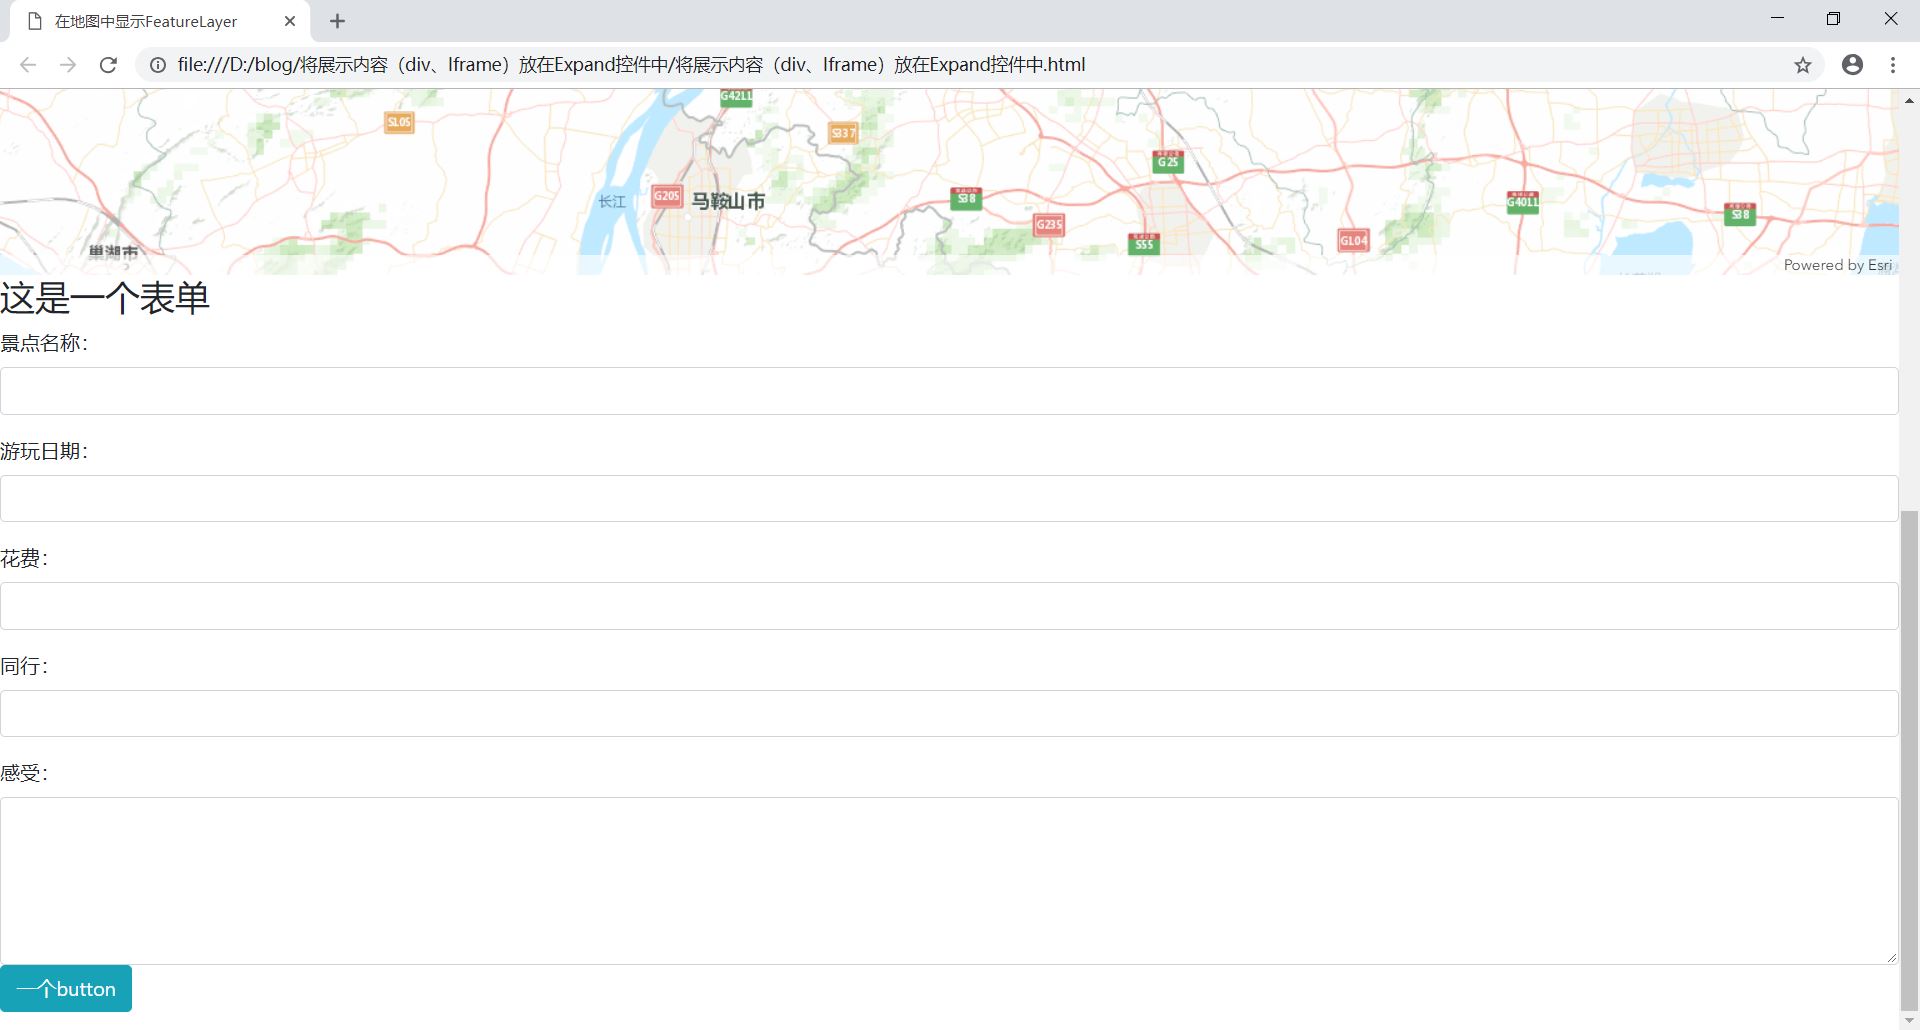Click the vertical scrollbar thumb

(x=1909, y=760)
